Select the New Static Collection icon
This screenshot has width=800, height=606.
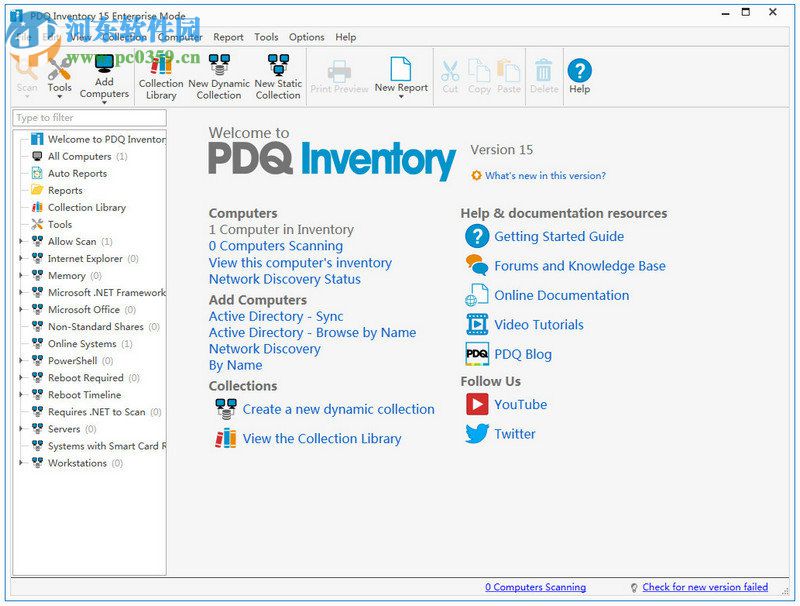tap(277, 72)
